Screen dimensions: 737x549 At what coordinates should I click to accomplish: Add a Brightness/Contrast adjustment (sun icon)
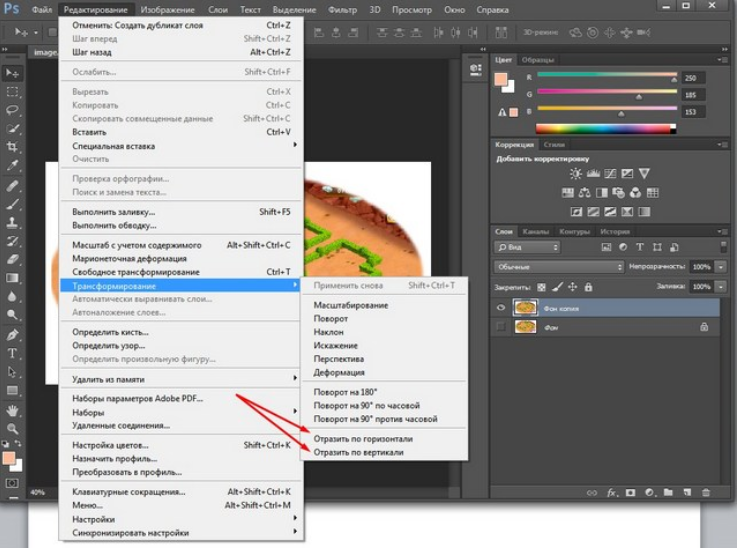click(575, 174)
